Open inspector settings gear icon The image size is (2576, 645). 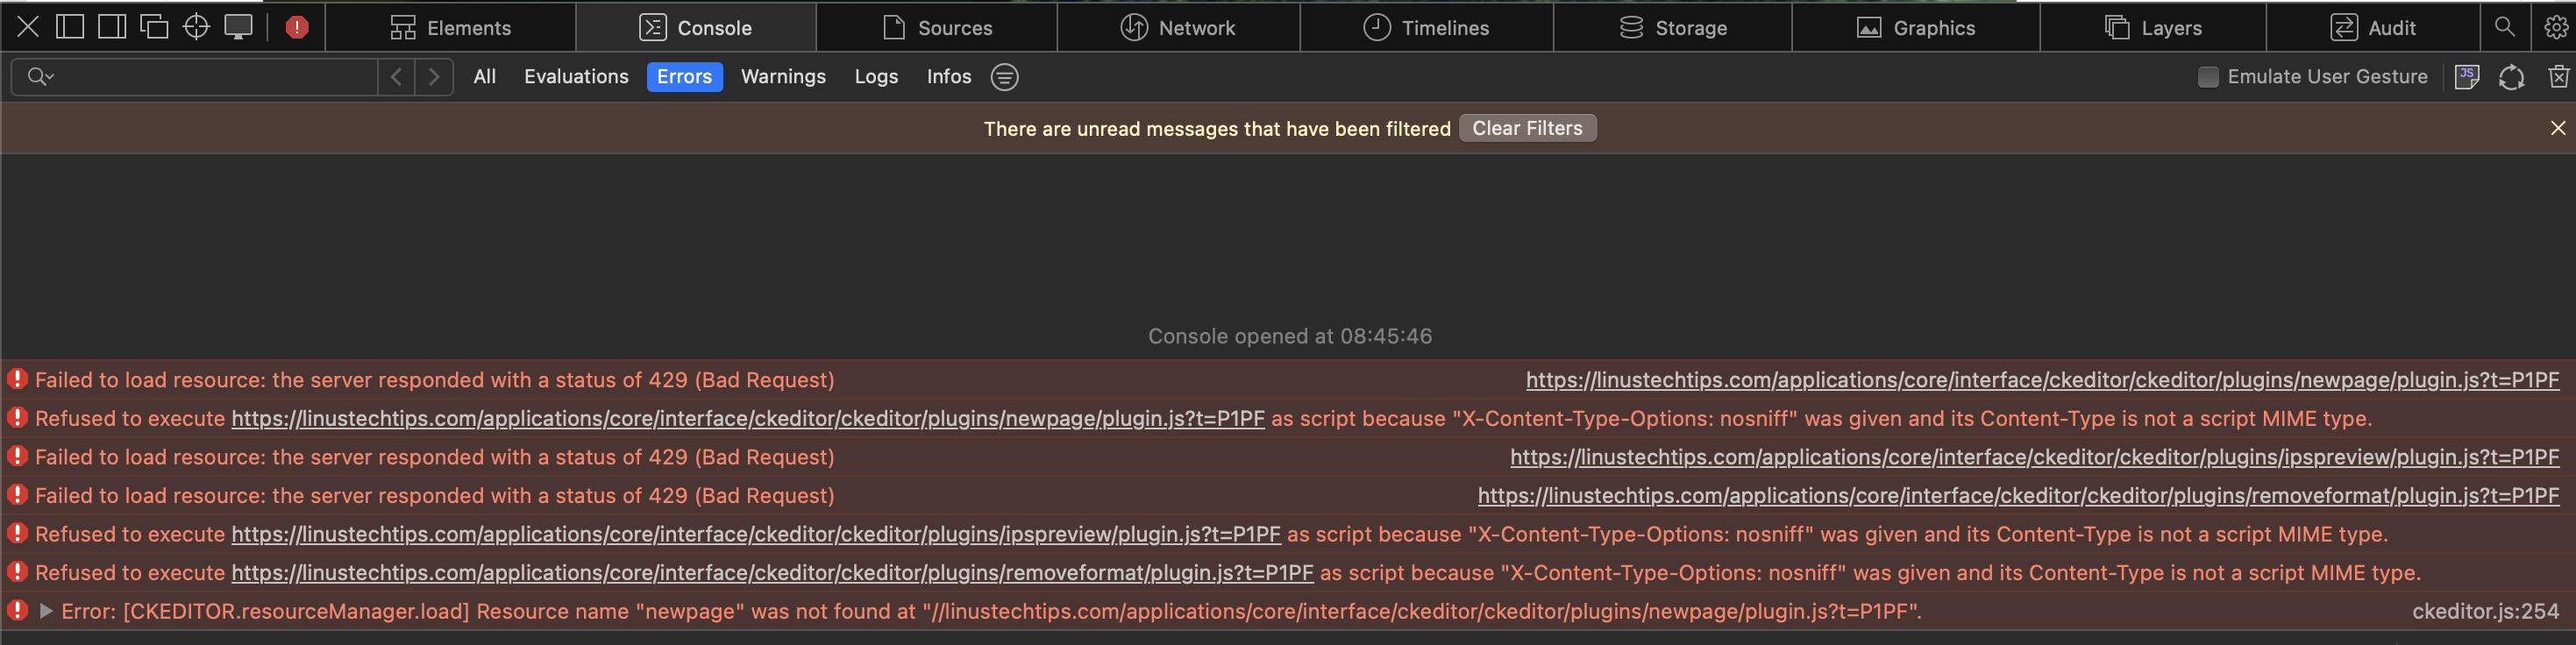(2555, 27)
